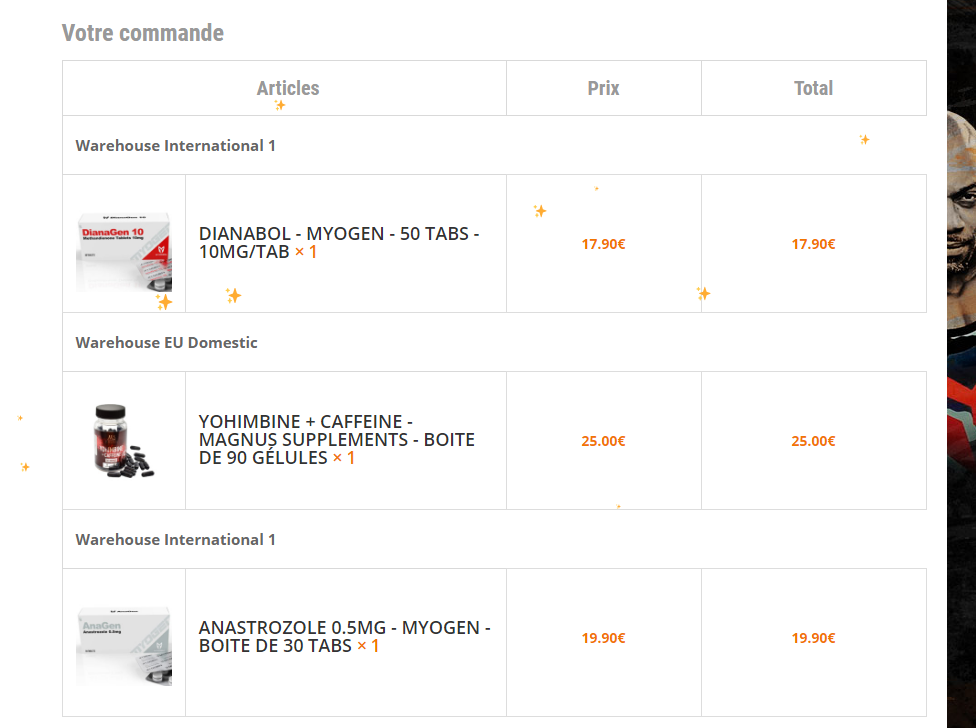Select the Prix column header
This screenshot has width=976, height=728.
[x=603, y=88]
